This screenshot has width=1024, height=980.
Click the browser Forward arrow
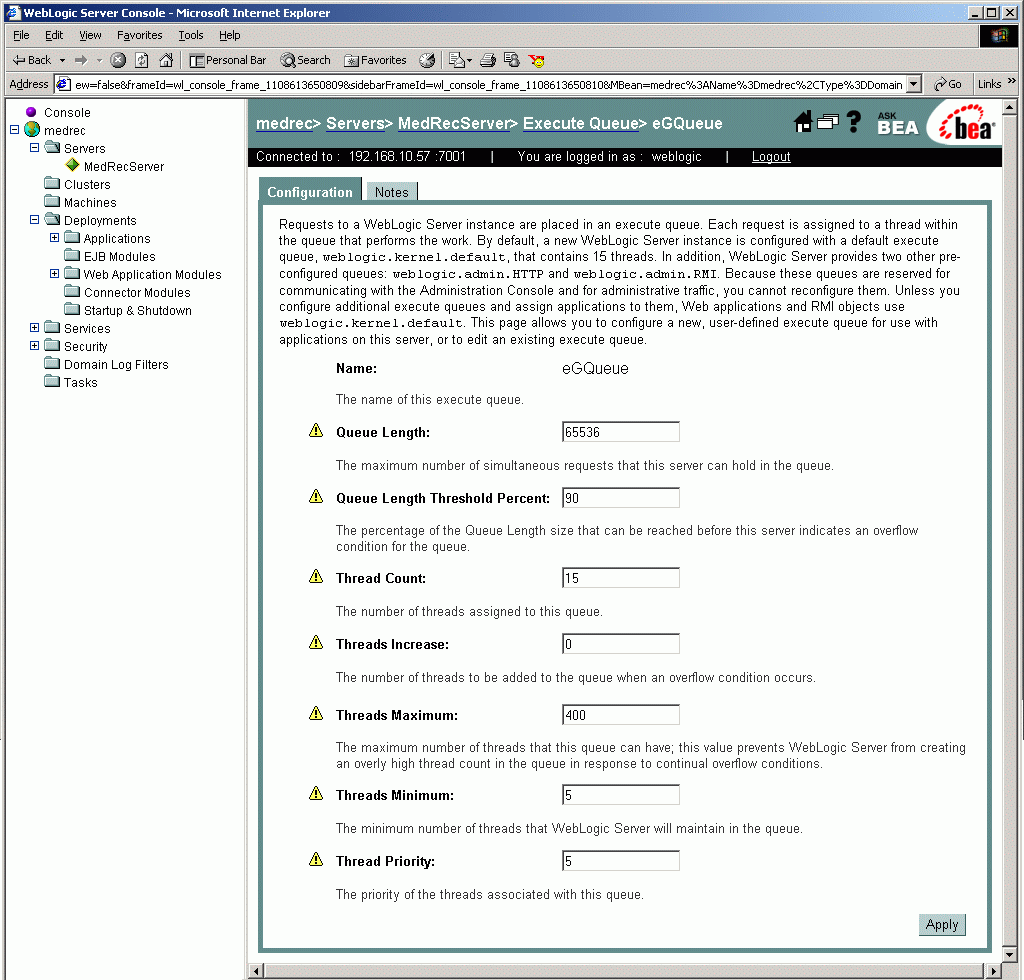point(81,60)
